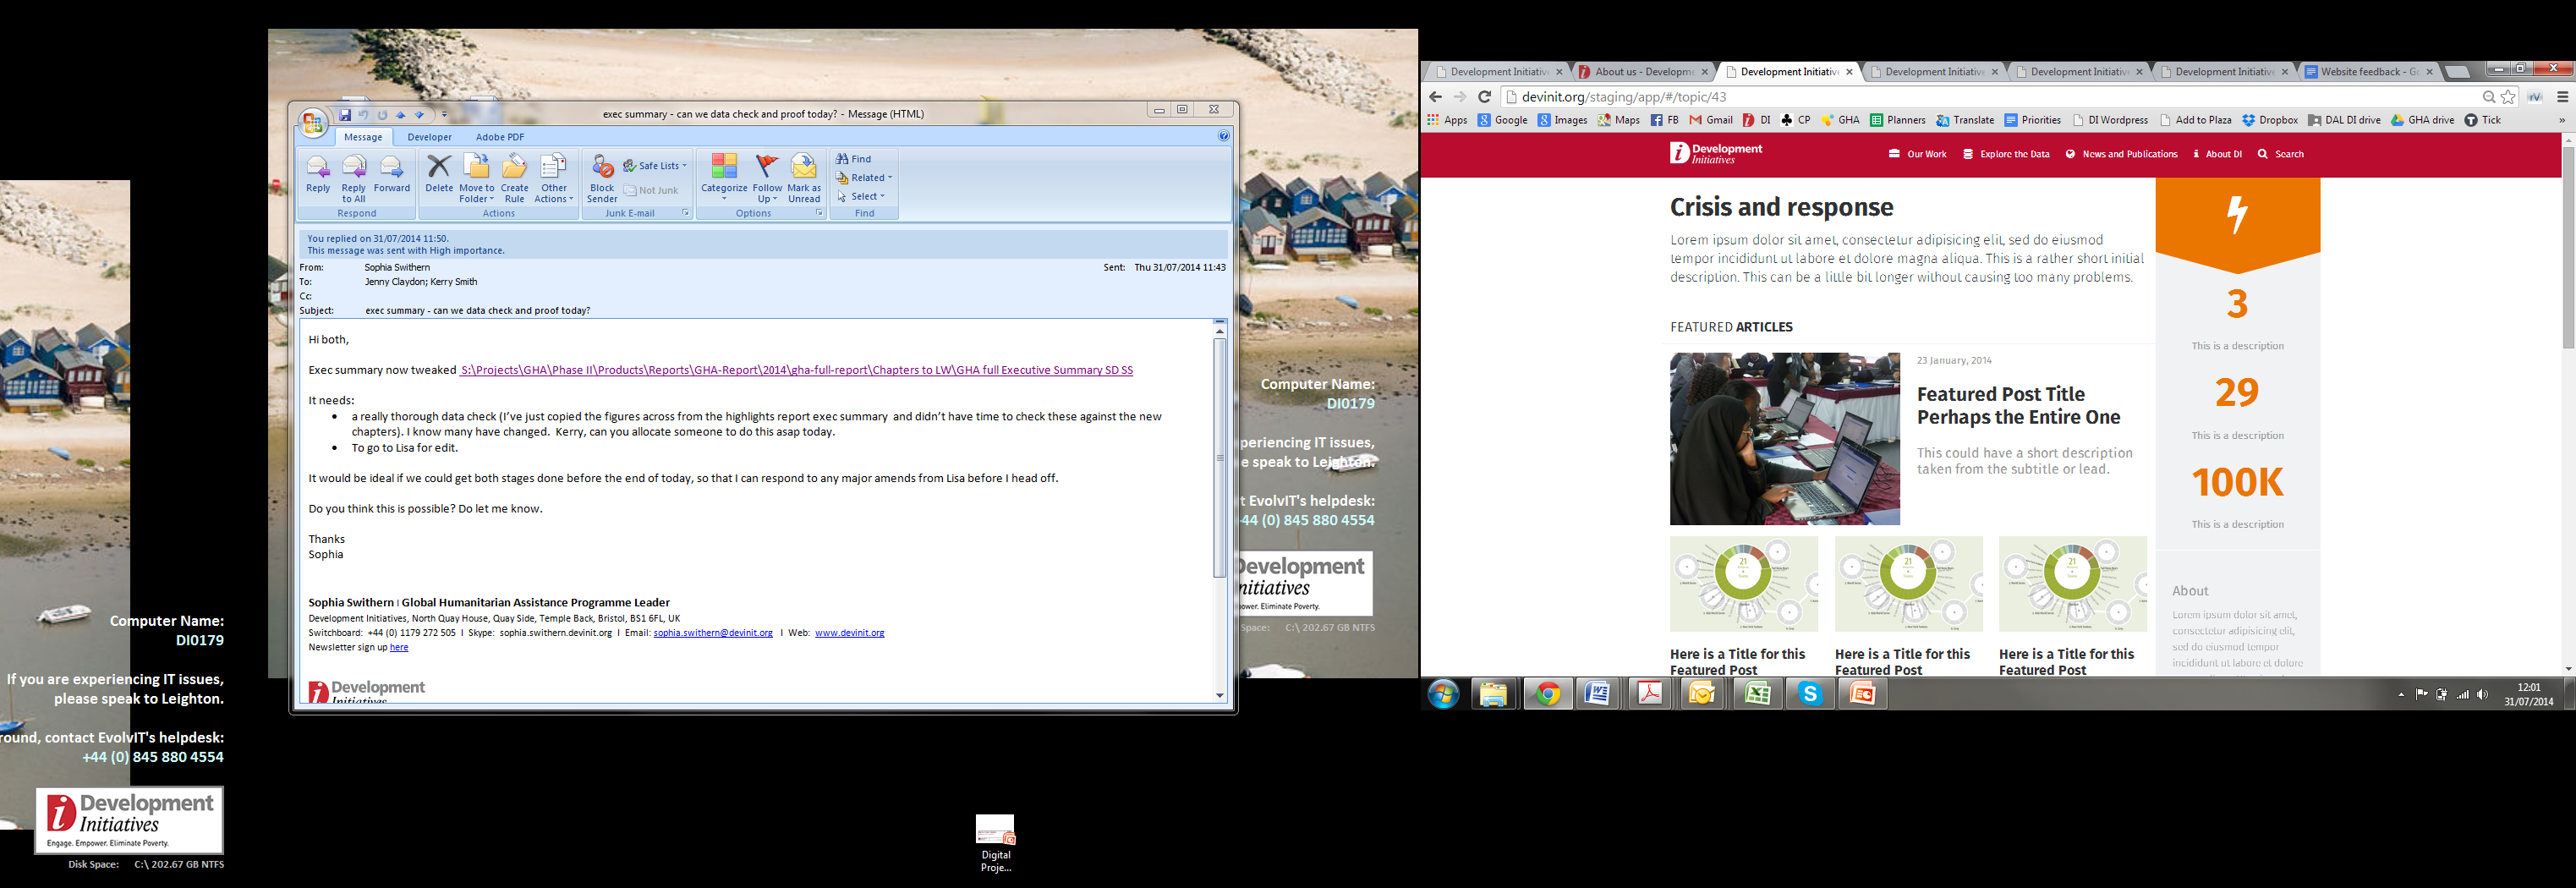Image resolution: width=2576 pixels, height=888 pixels.
Task: Go to previous item with the up arrow
Action: 401,115
